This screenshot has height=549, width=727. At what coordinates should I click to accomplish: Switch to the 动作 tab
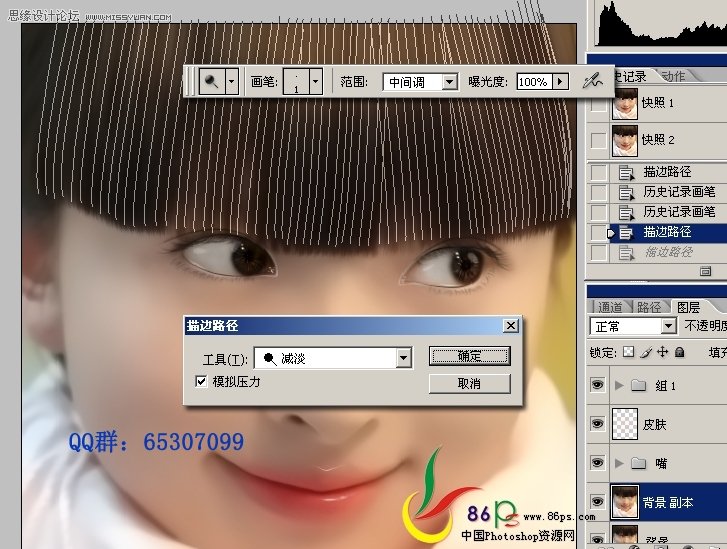point(673,76)
